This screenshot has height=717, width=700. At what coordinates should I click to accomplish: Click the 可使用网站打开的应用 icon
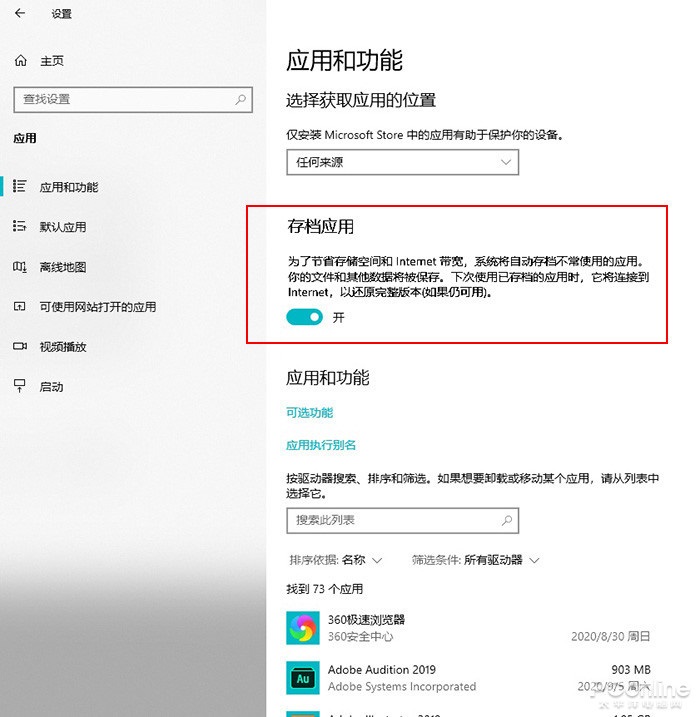click(x=19, y=306)
